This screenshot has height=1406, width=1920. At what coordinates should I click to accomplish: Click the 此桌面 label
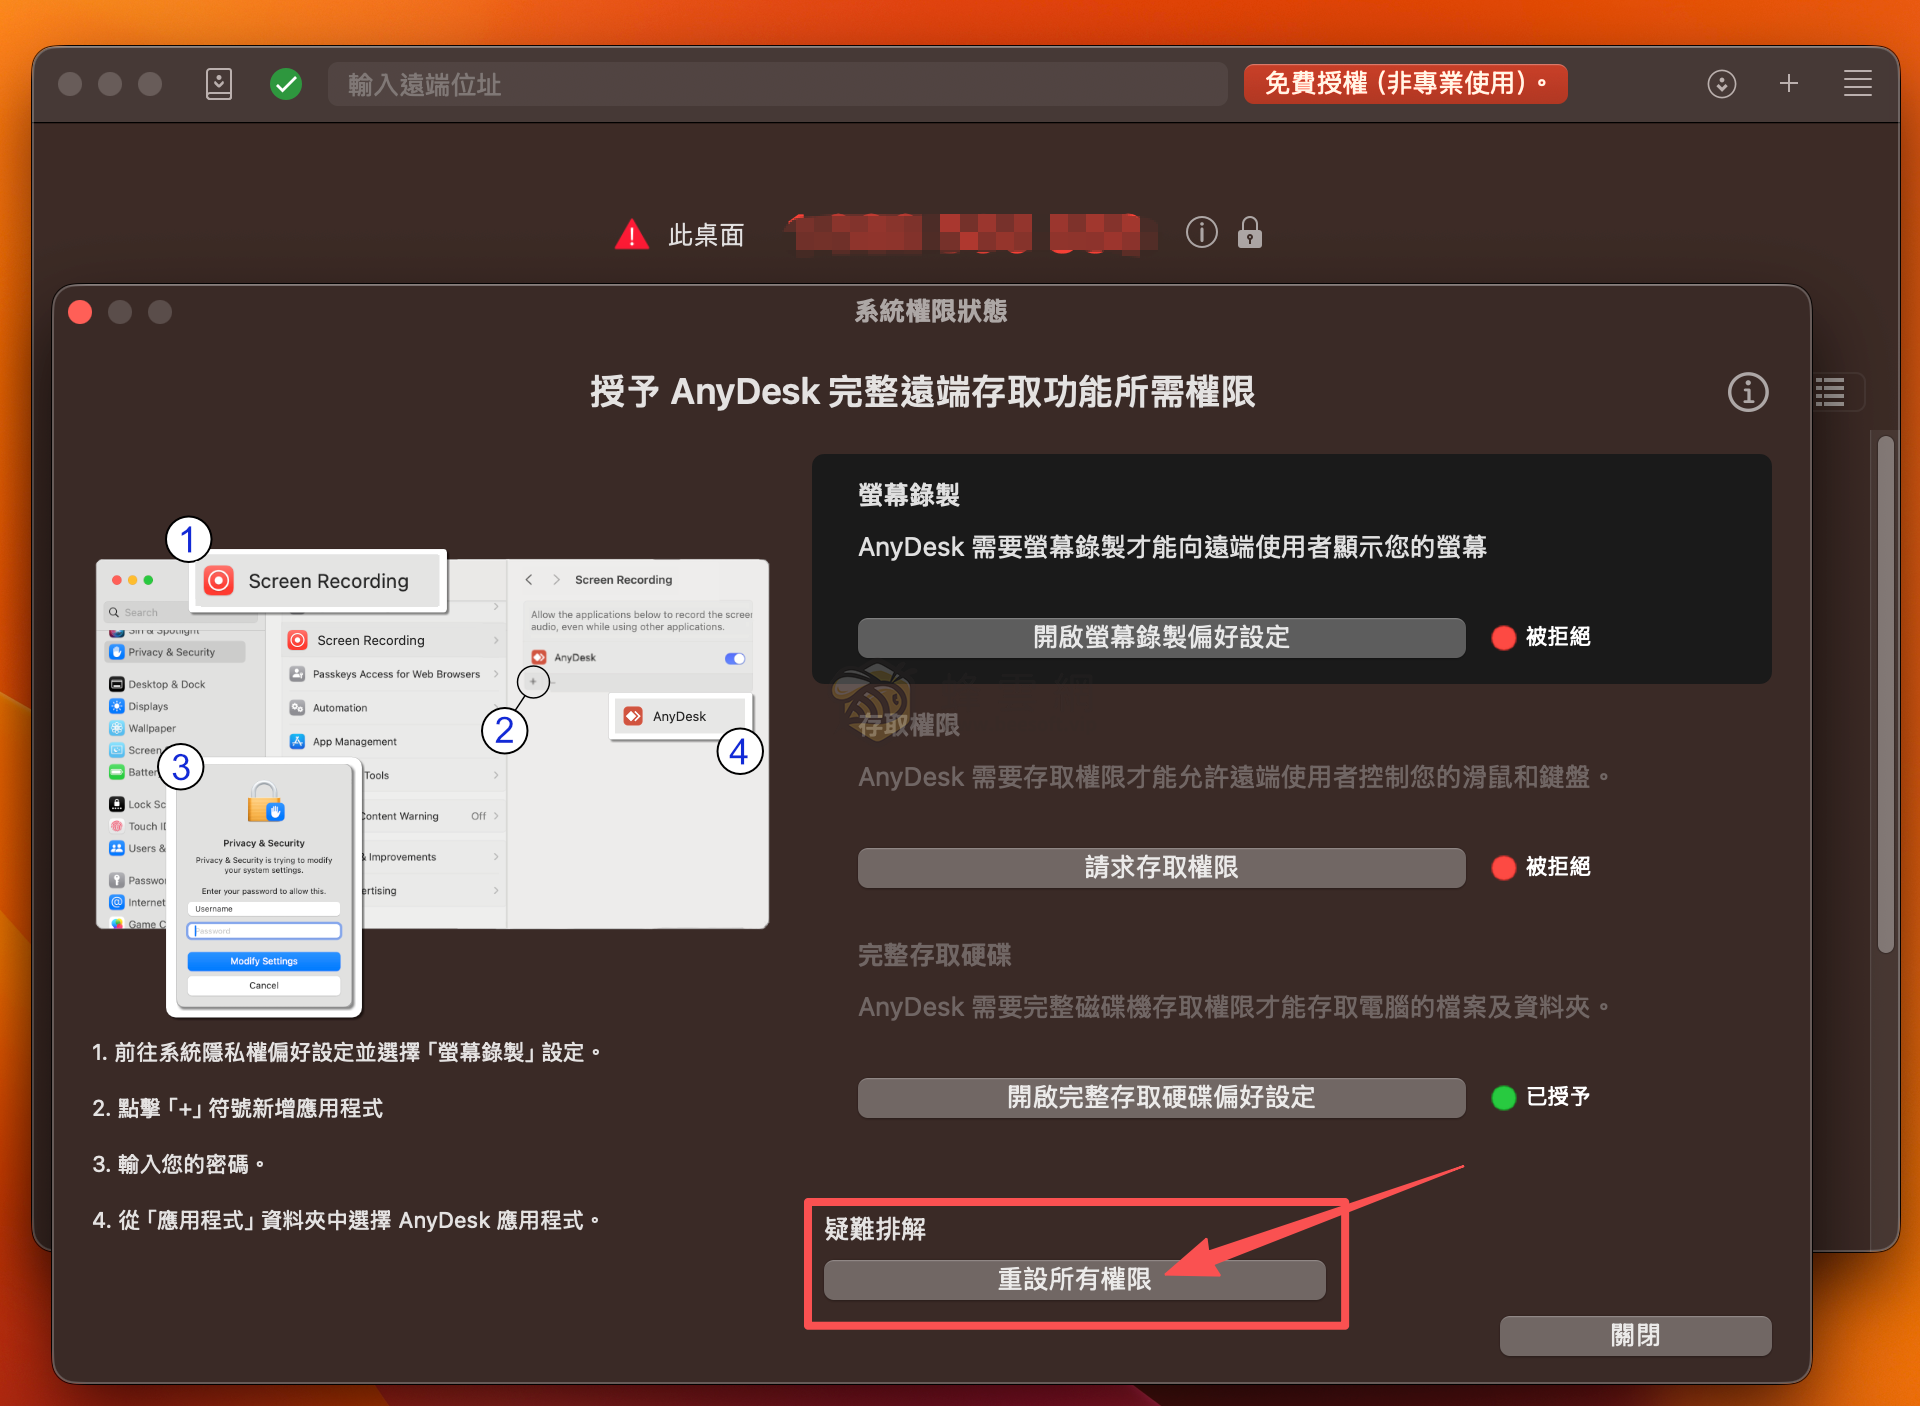tap(706, 235)
